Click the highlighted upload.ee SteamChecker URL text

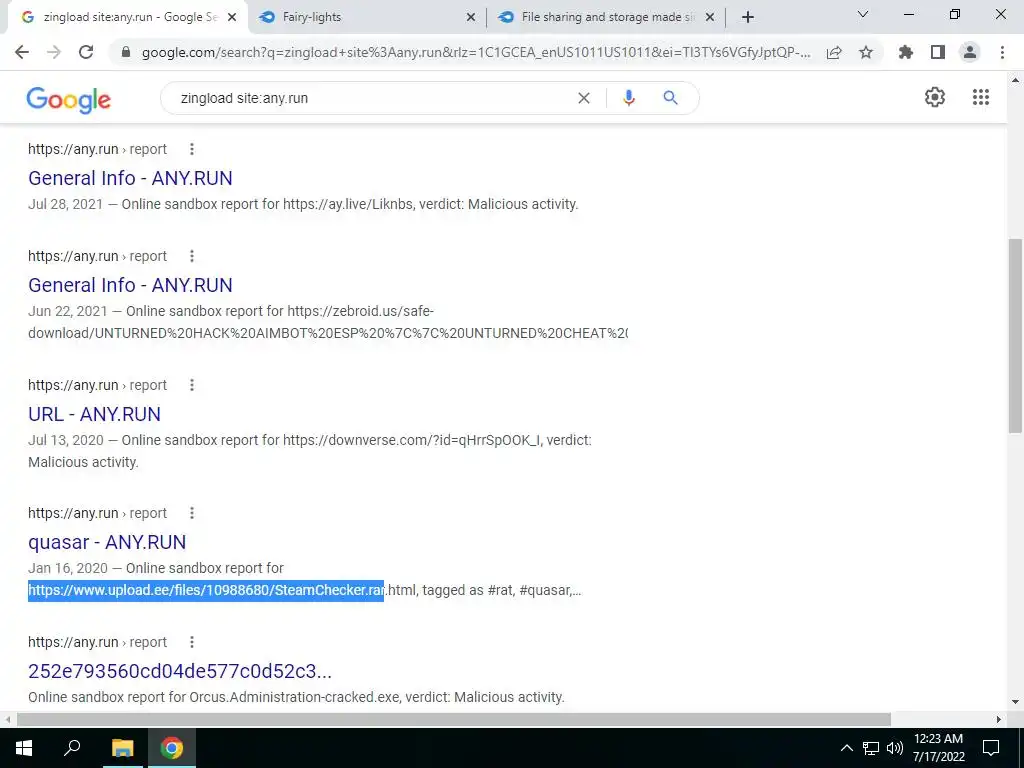pyautogui.click(x=206, y=590)
